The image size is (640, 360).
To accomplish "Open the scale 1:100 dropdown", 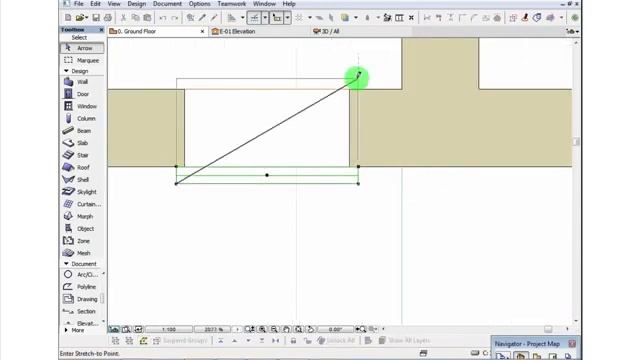I will (169, 329).
